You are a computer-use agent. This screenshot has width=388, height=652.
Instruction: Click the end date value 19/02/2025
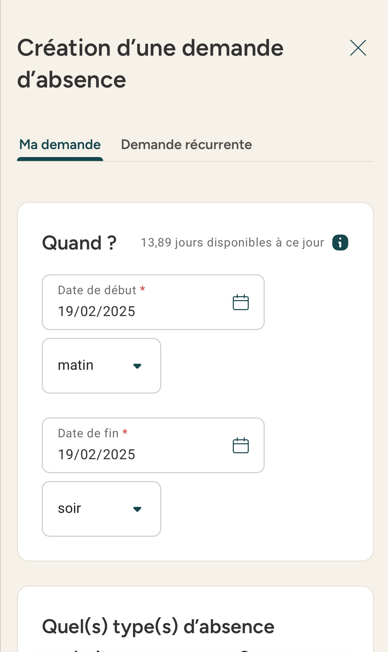96,454
